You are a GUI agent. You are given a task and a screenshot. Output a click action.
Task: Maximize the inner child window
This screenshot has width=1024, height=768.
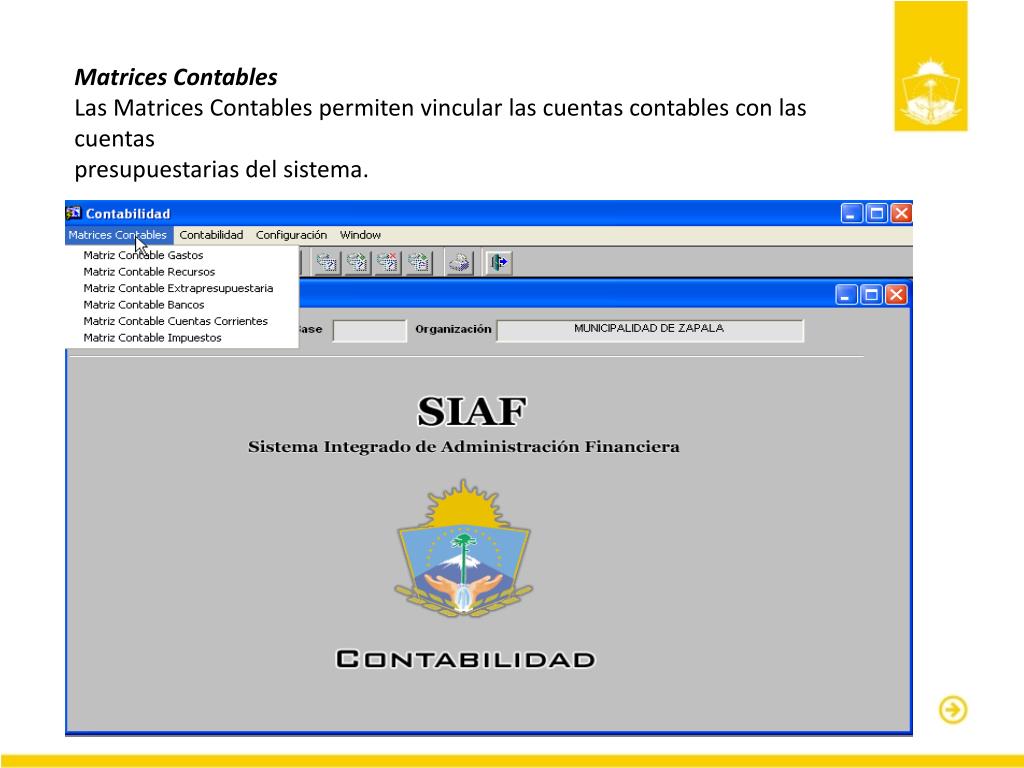click(x=871, y=295)
